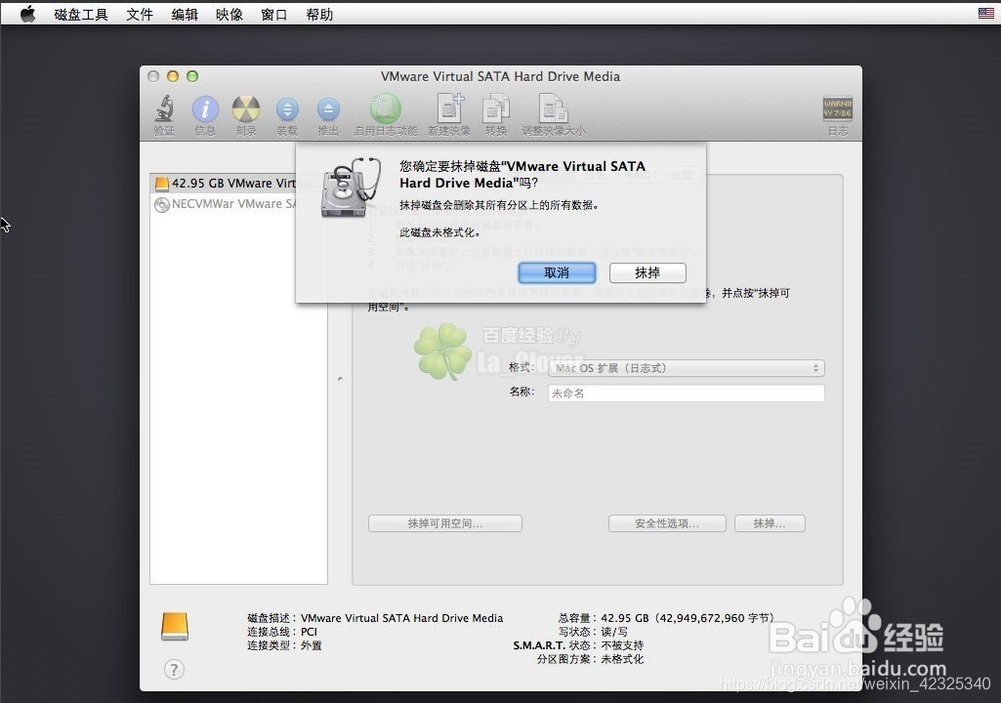Open the Format (格式) dropdown
Screen dimensions: 1001x703
(686, 368)
